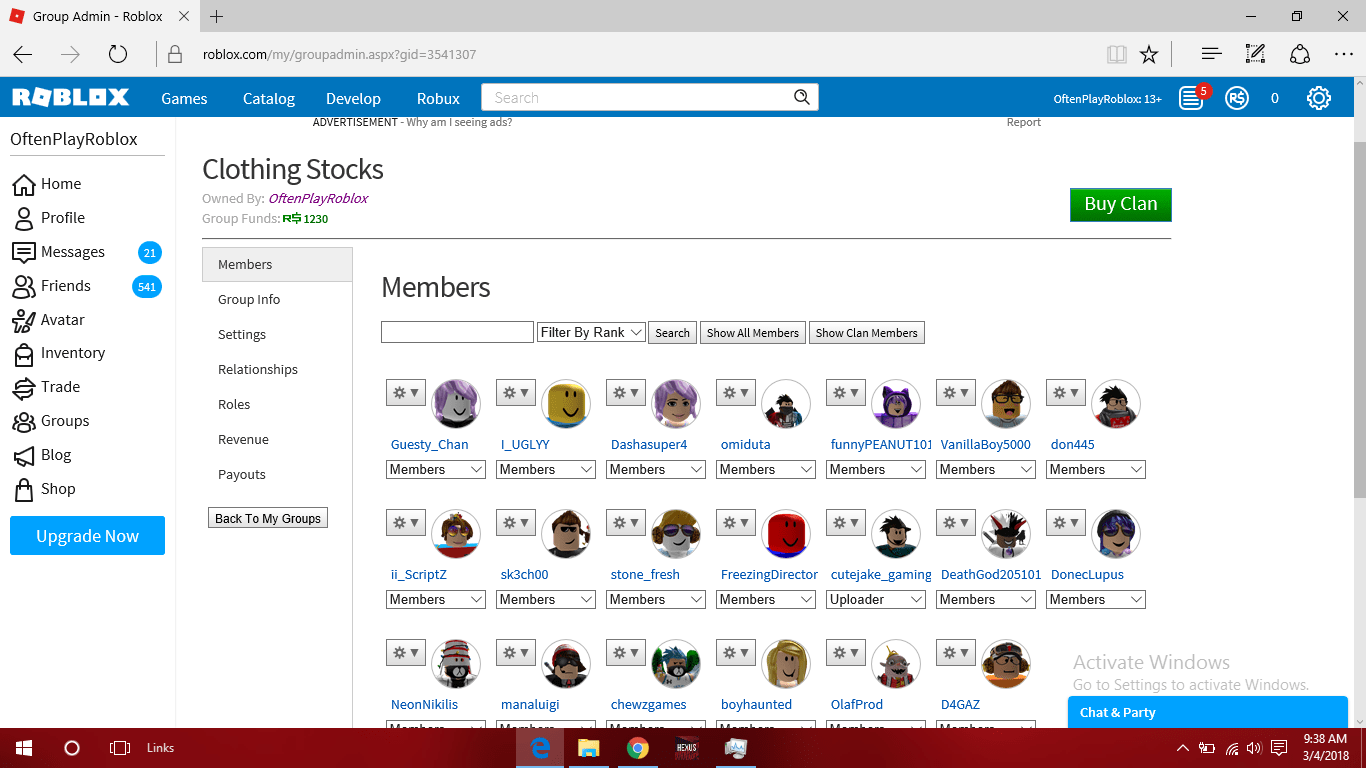1366x768 pixels.
Task: Switch to the Roles tab
Action: pyautogui.click(x=277, y=405)
